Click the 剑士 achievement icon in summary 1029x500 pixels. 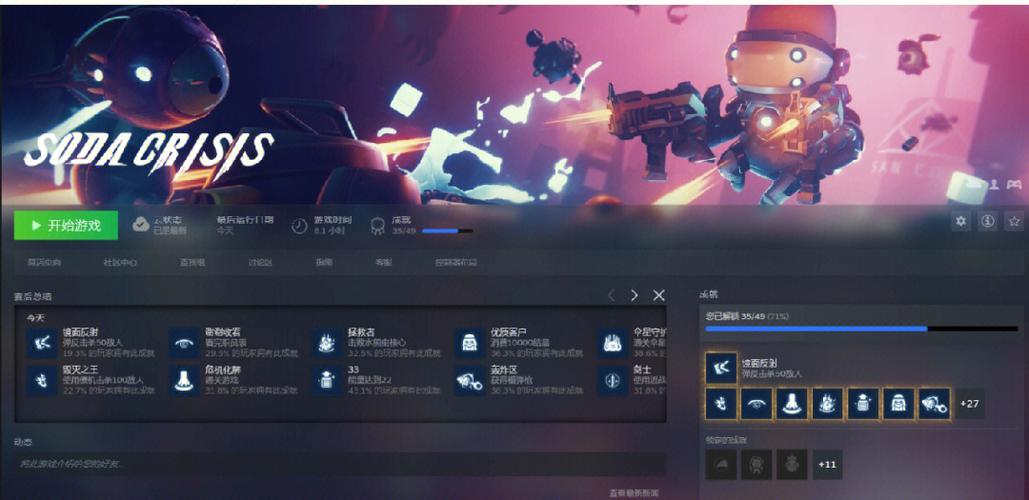pyautogui.click(x=612, y=381)
